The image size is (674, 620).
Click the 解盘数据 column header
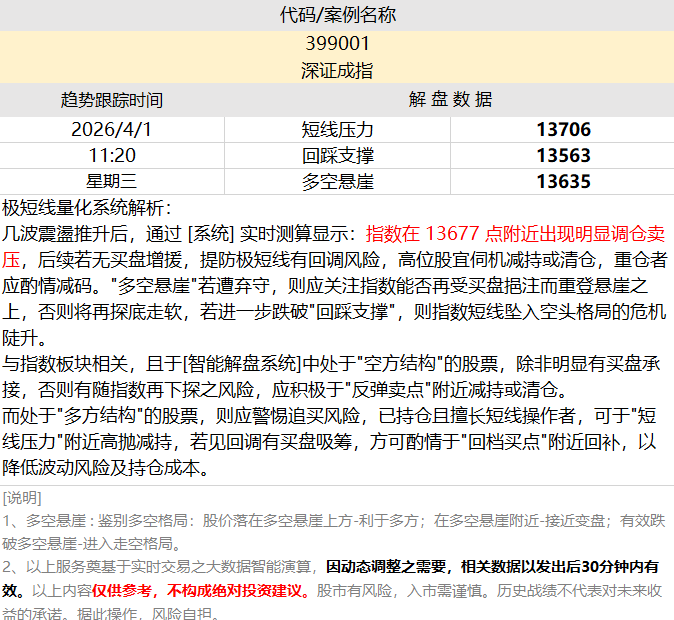tap(450, 100)
